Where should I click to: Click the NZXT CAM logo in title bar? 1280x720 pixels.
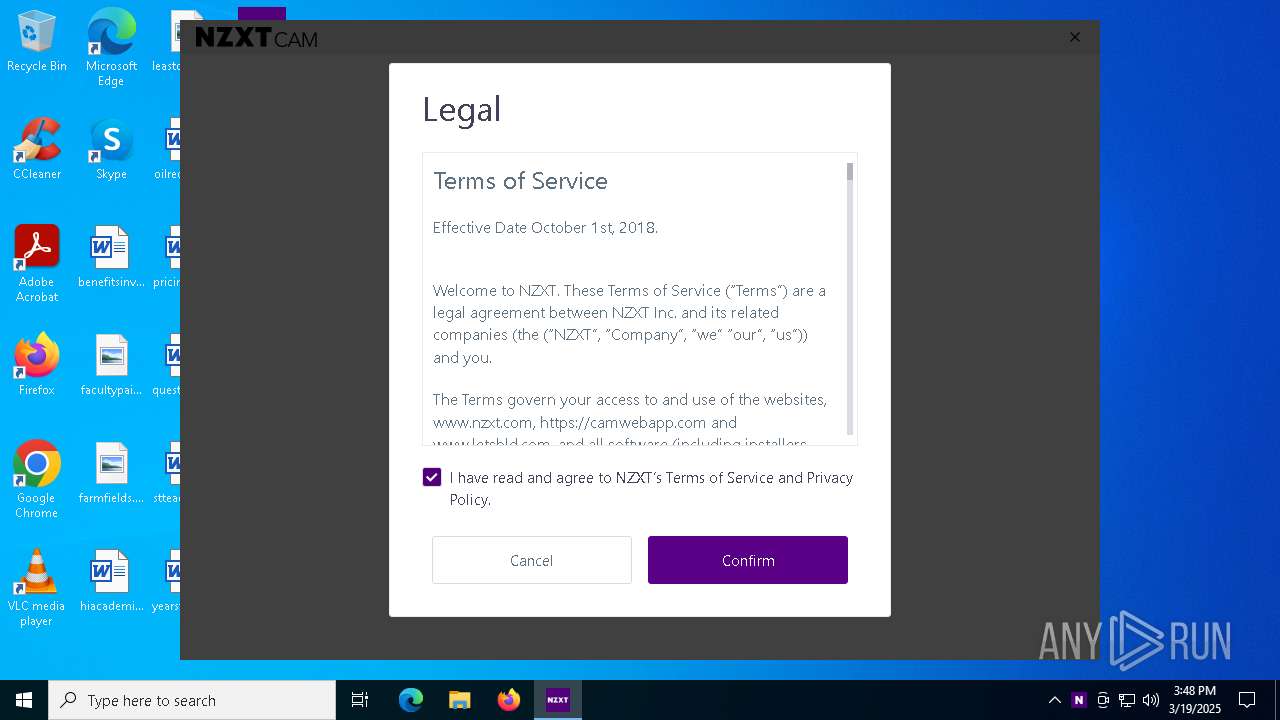click(256, 38)
